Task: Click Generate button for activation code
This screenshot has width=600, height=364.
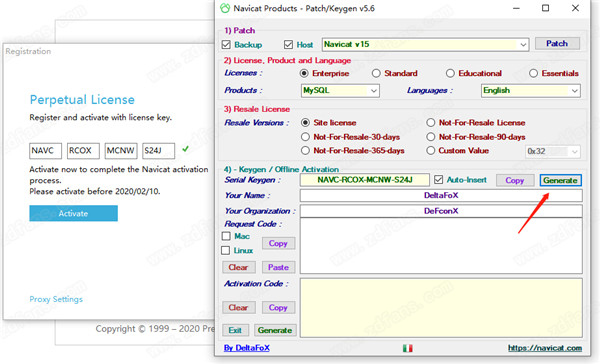Action: 275,330
